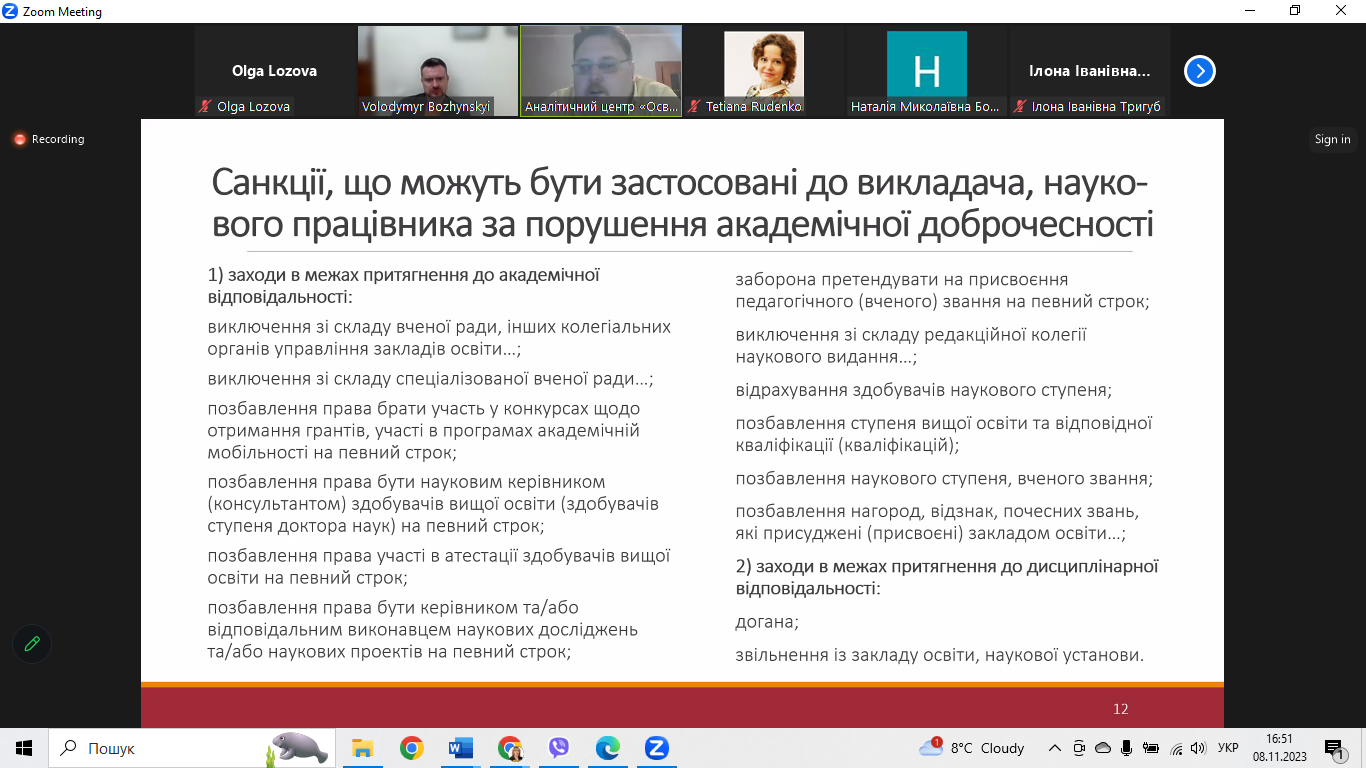Click the red Recording indicator
Screen dimensions: 1366x768
tap(49, 139)
